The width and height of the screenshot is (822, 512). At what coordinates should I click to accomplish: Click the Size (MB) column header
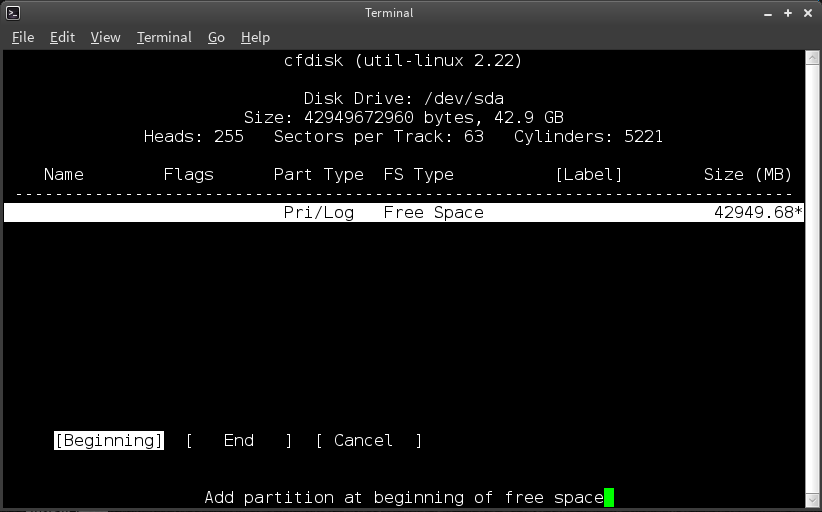[x=748, y=175]
